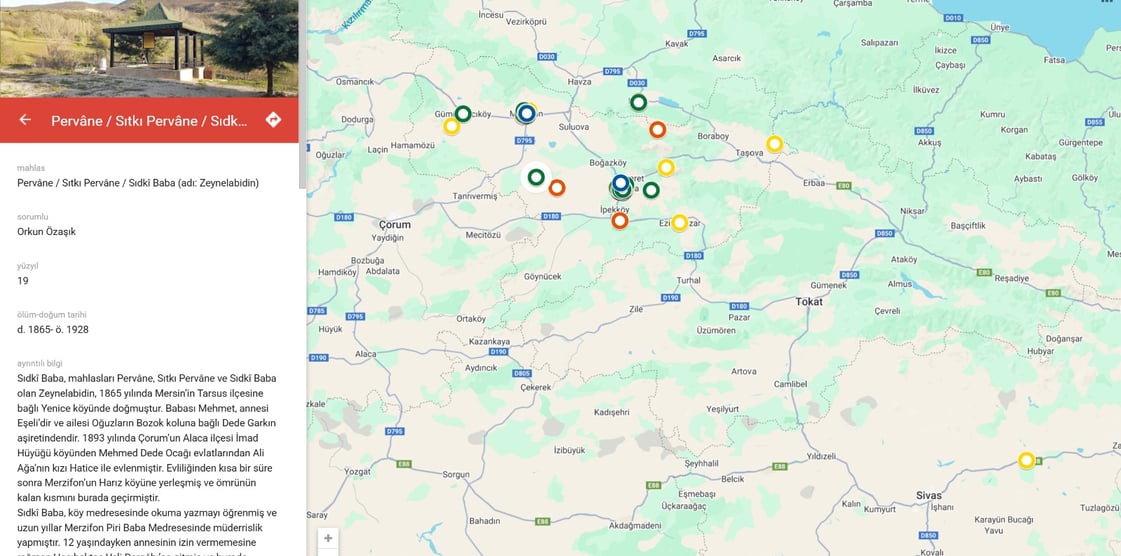
Task: Click the Çorum city label on map
Action: 395,224
